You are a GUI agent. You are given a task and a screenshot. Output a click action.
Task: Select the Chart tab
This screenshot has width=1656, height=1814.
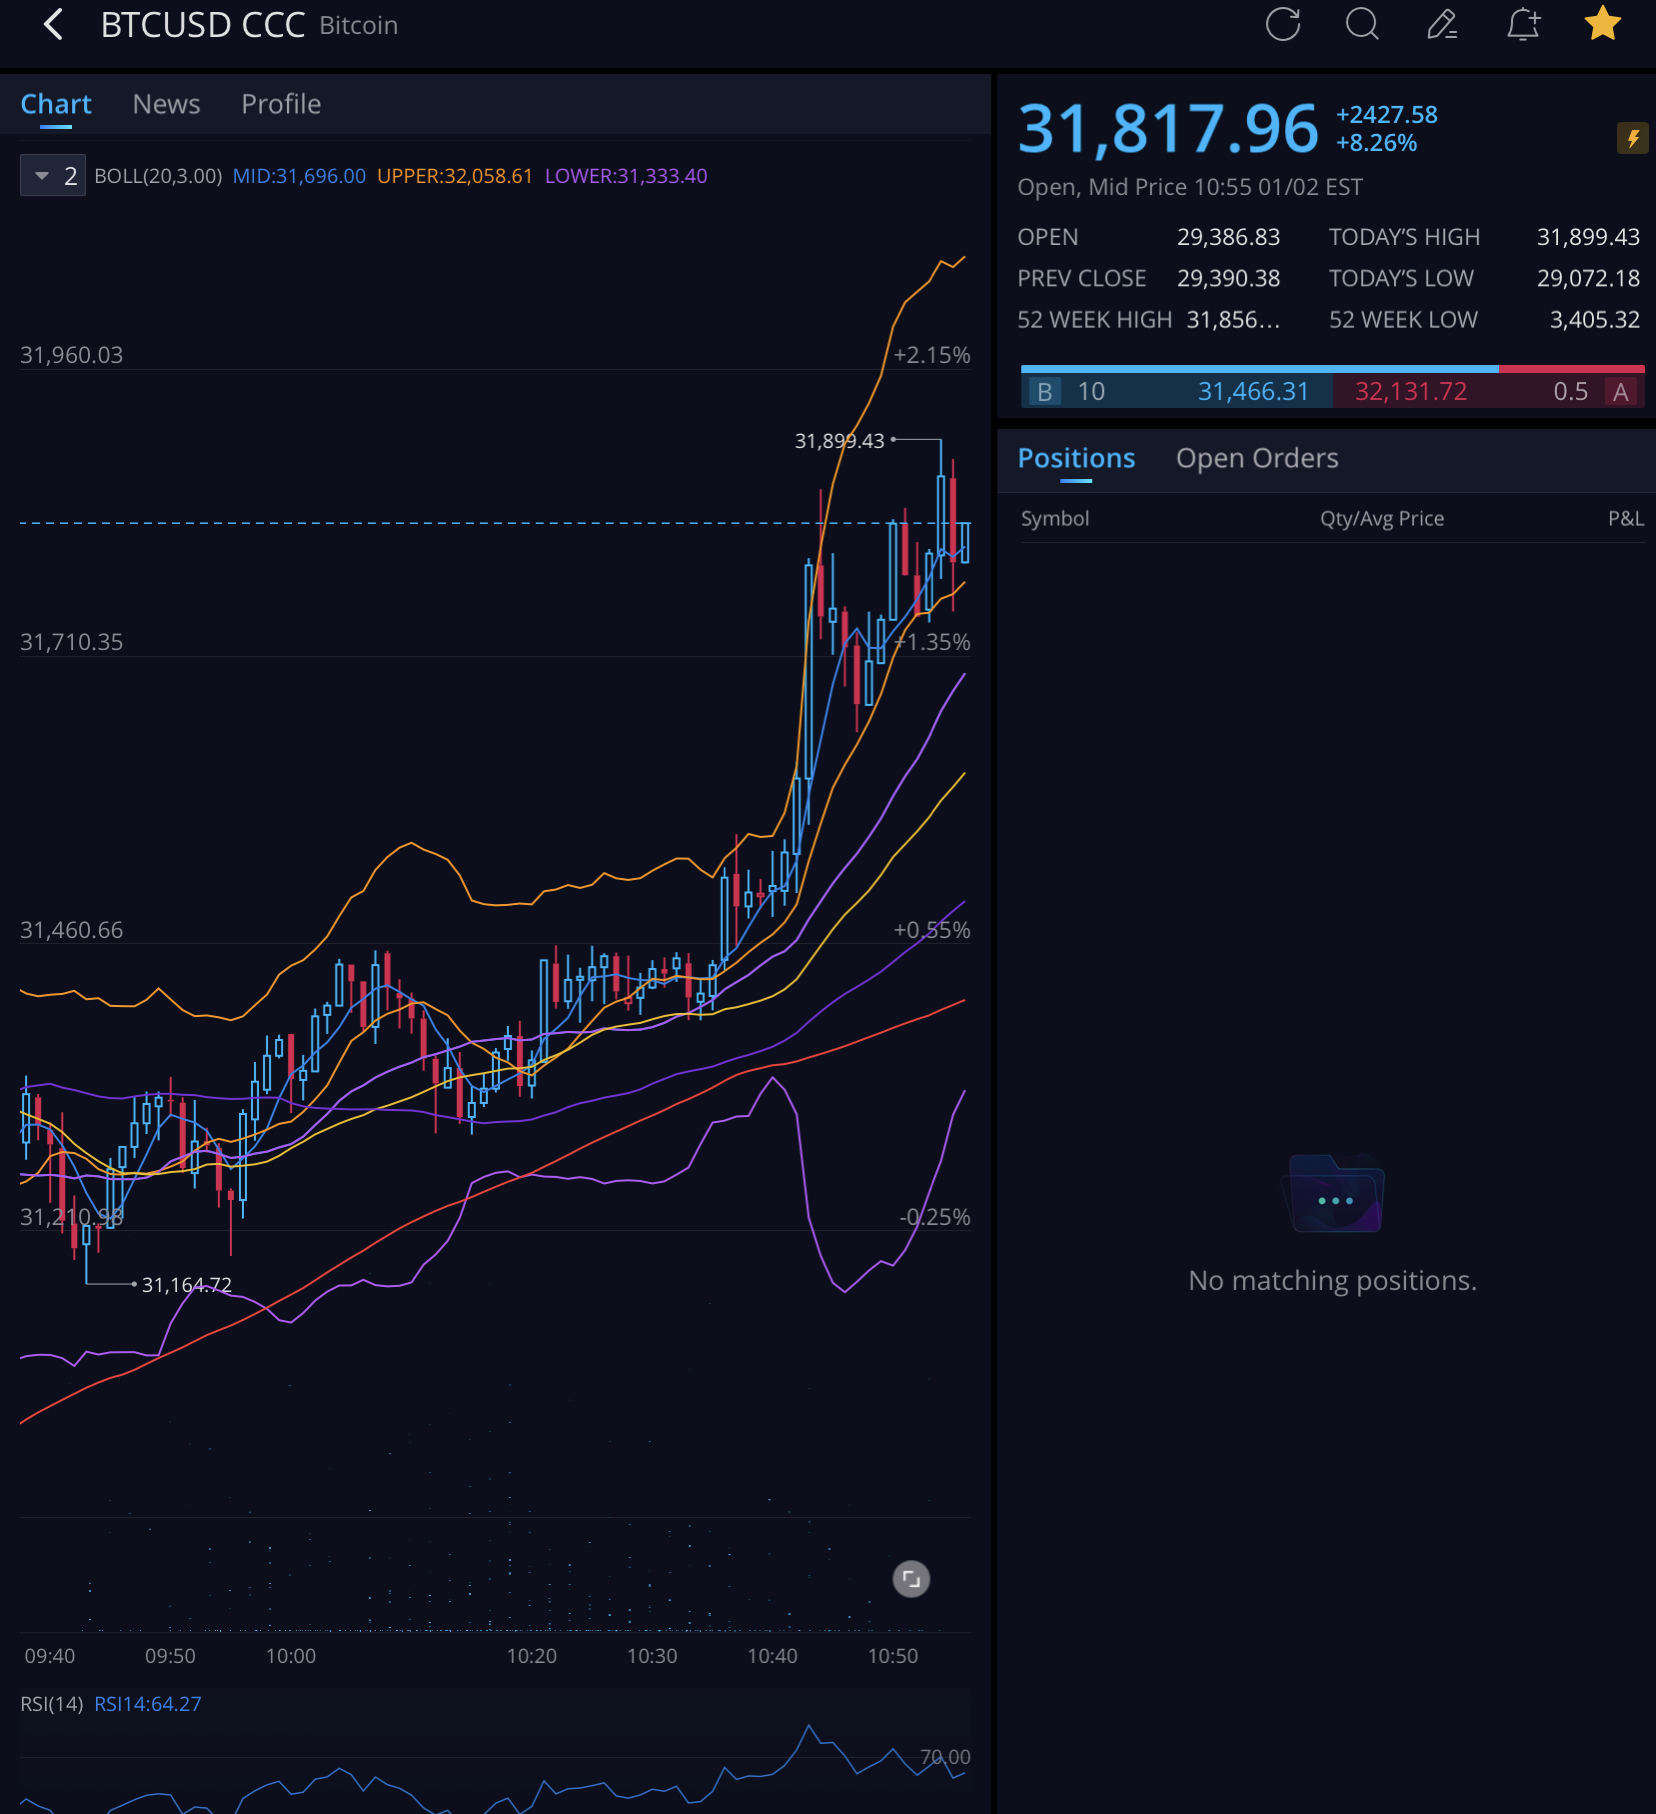tap(56, 104)
